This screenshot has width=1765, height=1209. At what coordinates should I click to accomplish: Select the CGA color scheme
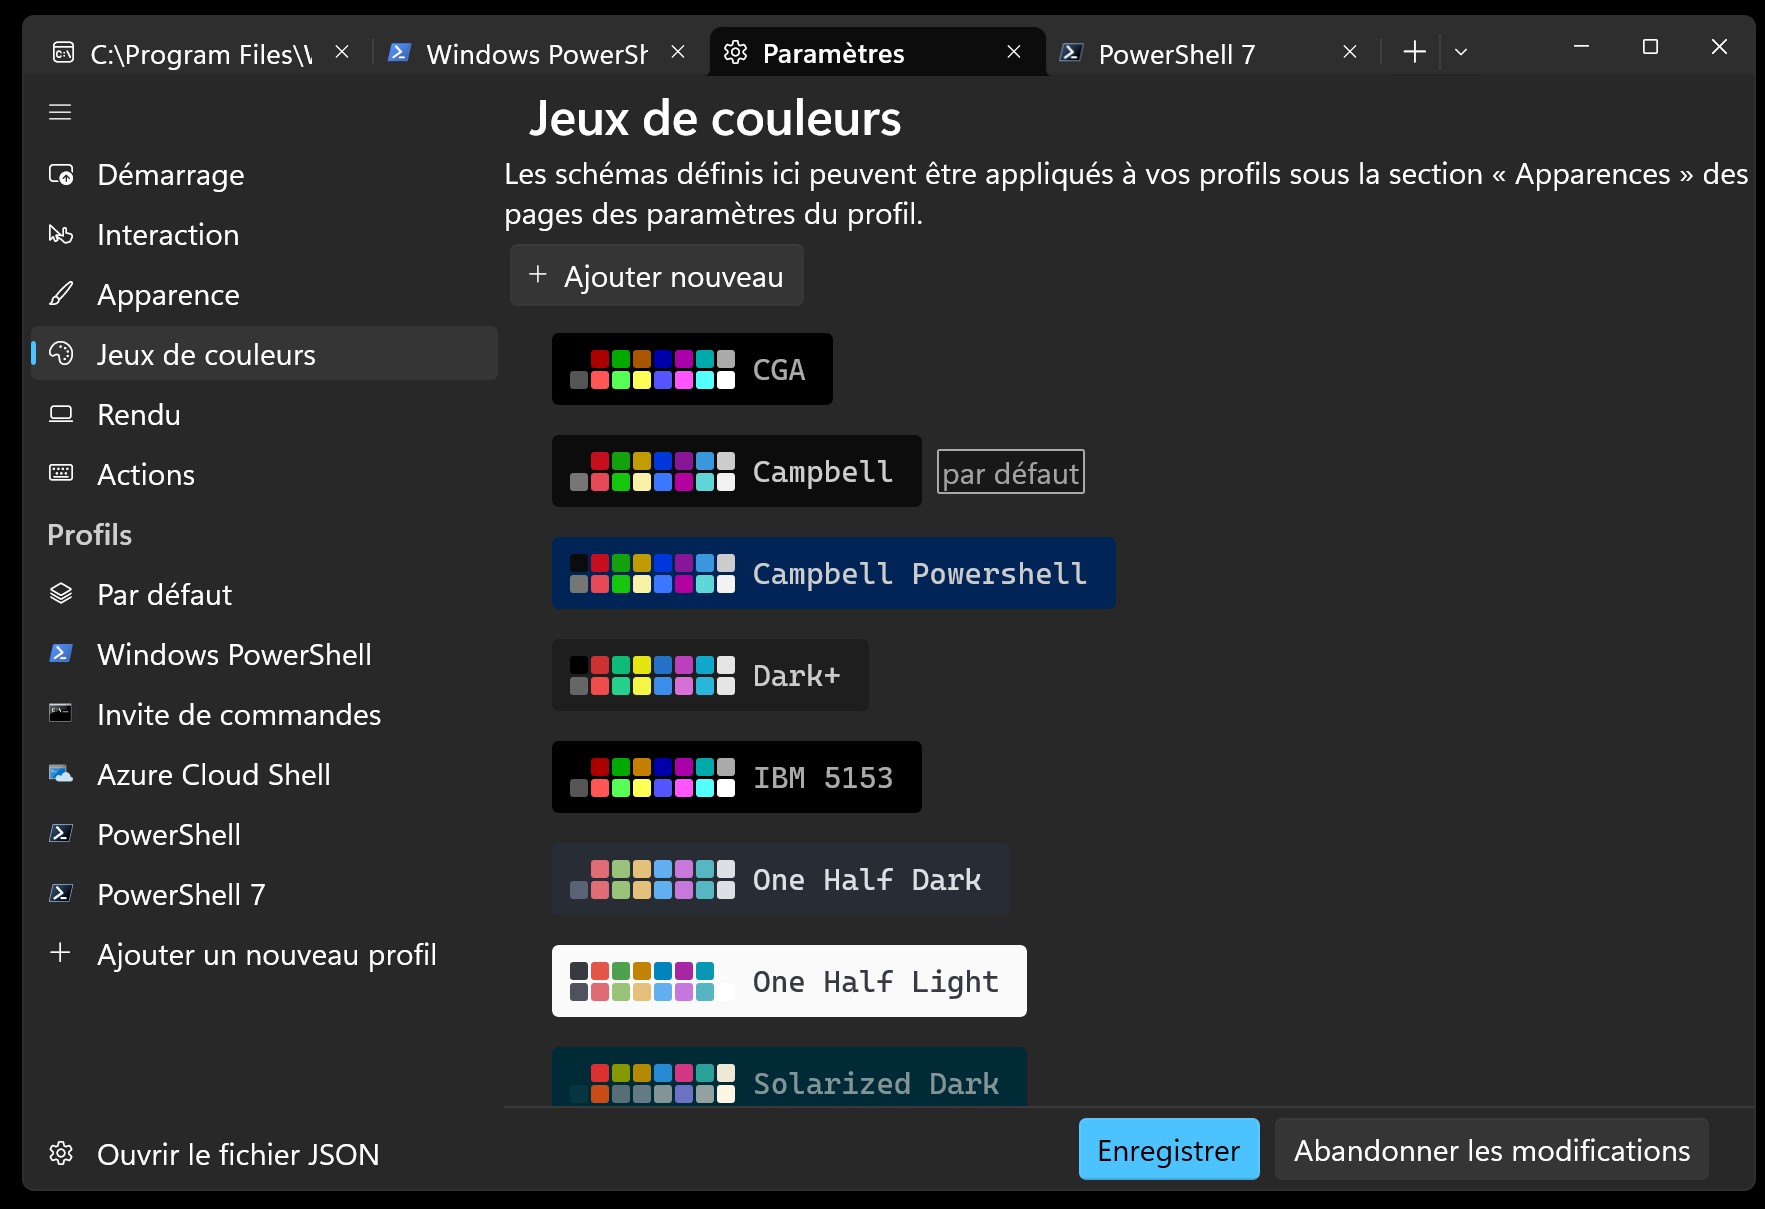(x=692, y=369)
